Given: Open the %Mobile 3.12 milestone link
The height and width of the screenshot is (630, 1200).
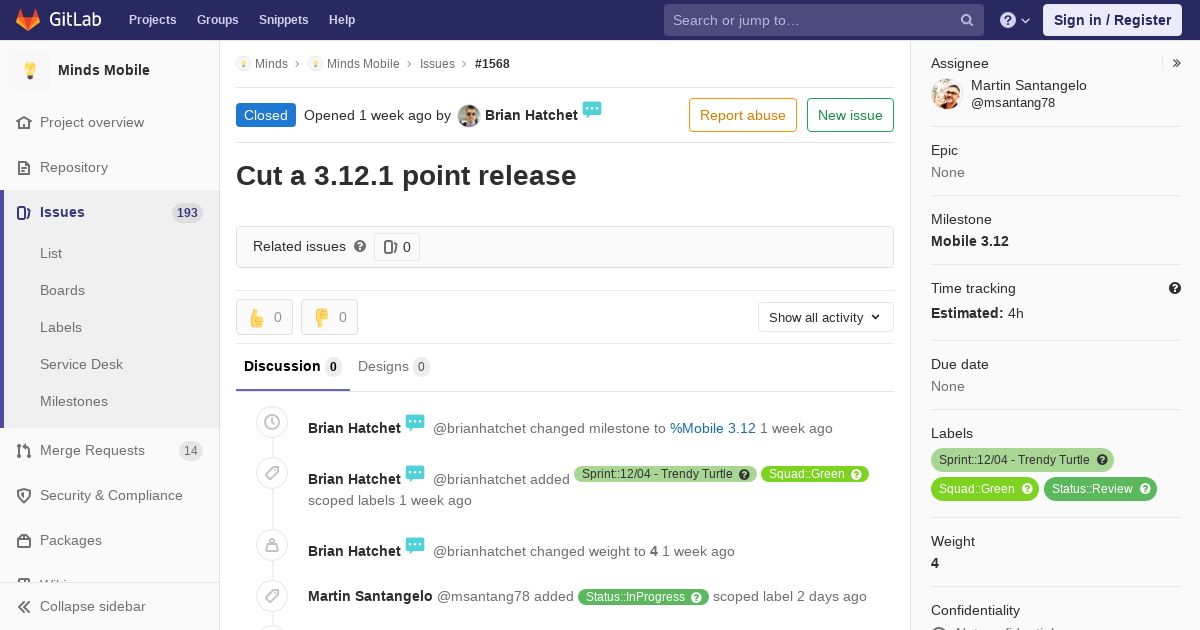Looking at the screenshot, I should 713,428.
